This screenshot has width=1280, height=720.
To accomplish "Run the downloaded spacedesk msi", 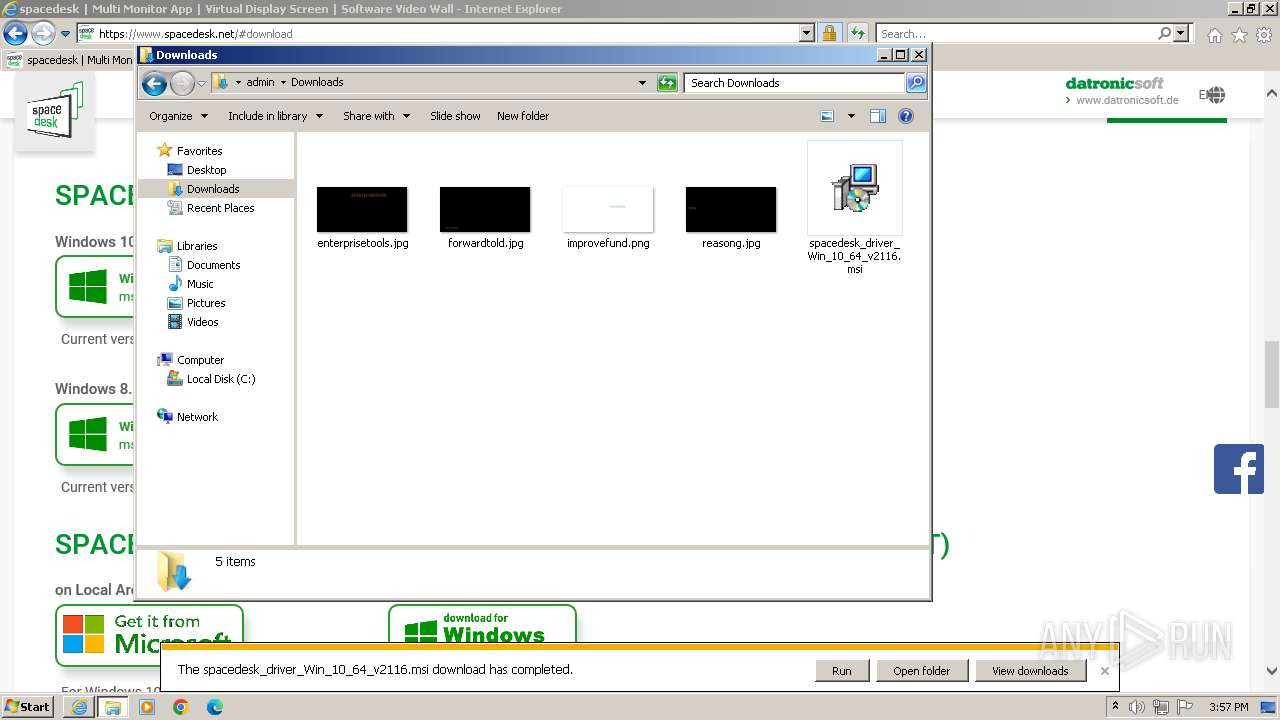I will coord(842,671).
